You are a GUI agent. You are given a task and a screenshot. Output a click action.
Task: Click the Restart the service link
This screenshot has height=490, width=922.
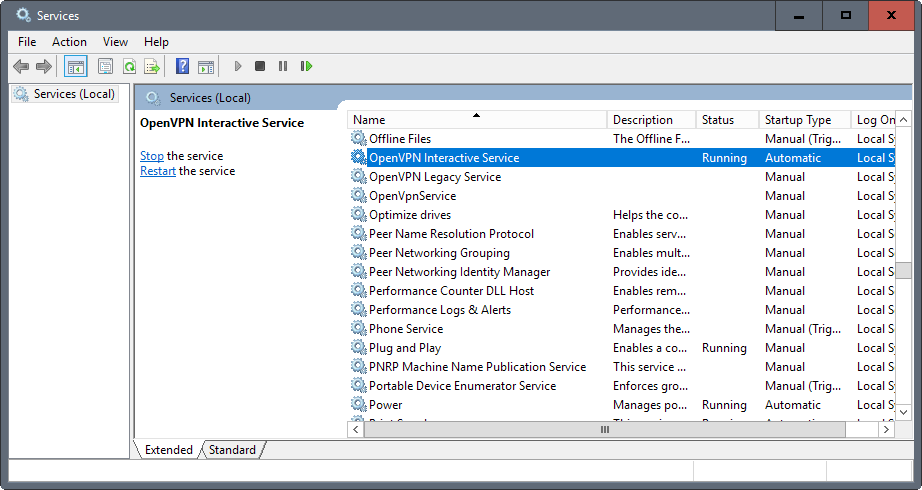tap(158, 171)
